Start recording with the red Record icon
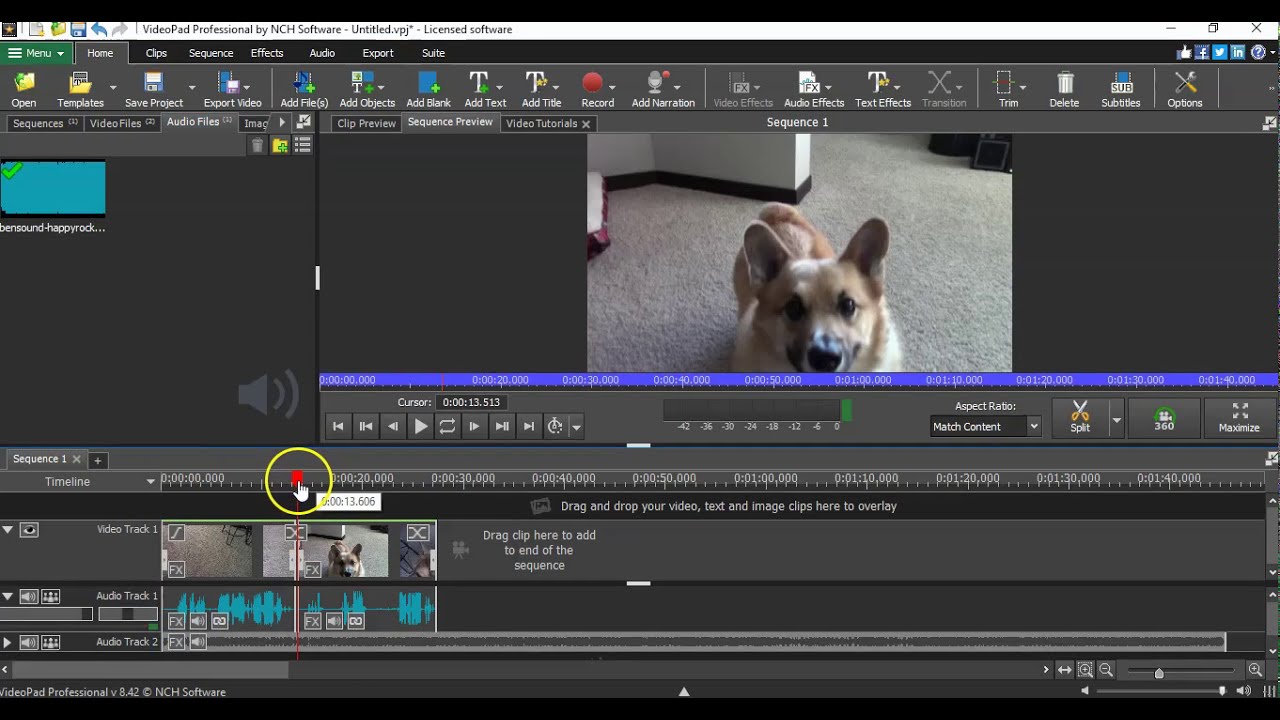Screen dimensions: 1280x720 [x=593, y=83]
